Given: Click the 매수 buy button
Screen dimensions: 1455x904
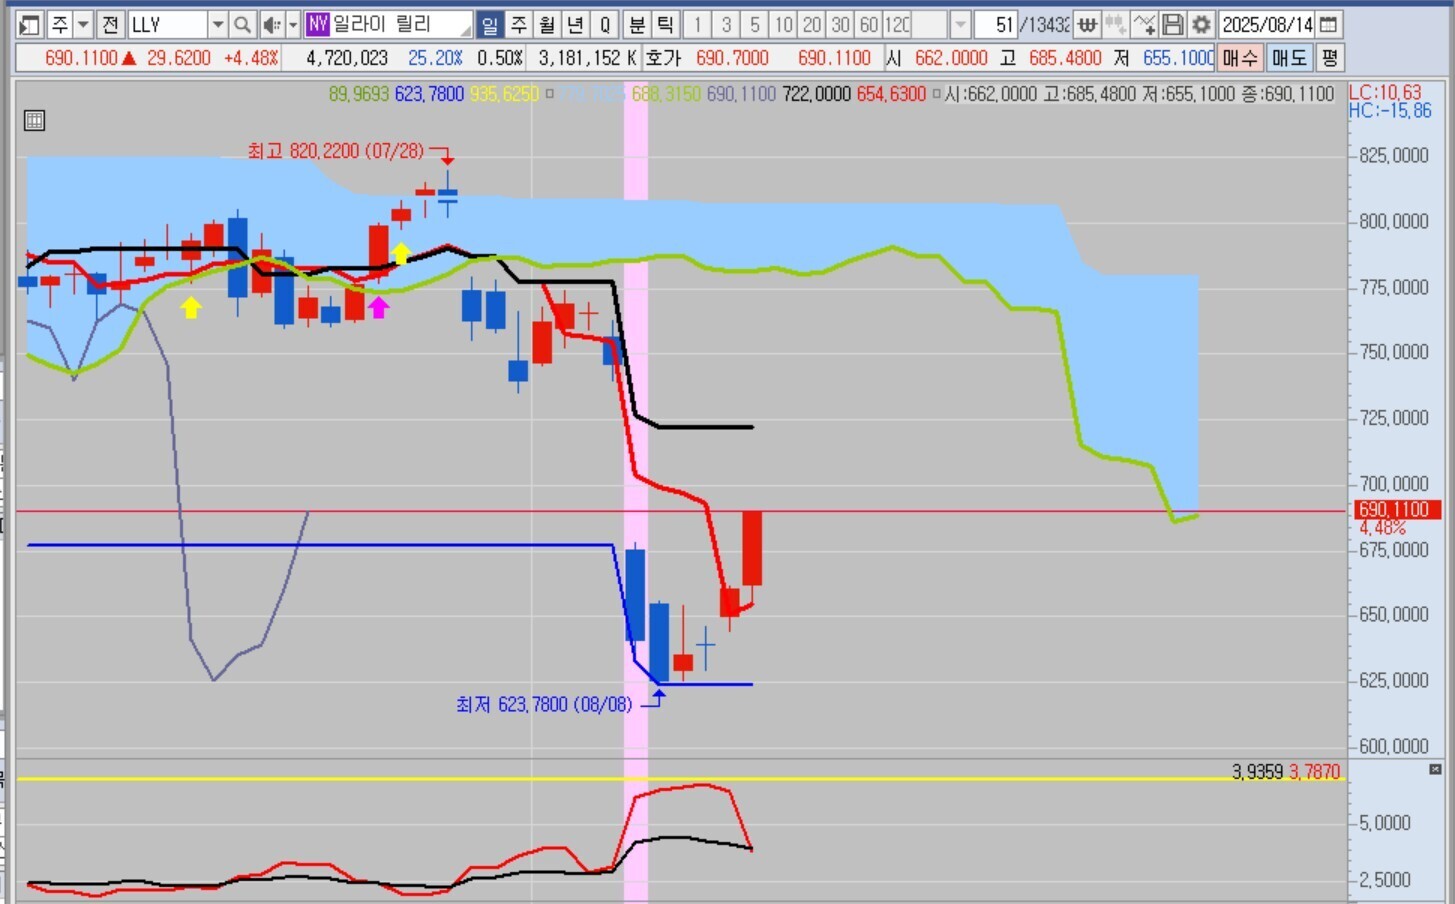Looking at the screenshot, I should click(1240, 58).
